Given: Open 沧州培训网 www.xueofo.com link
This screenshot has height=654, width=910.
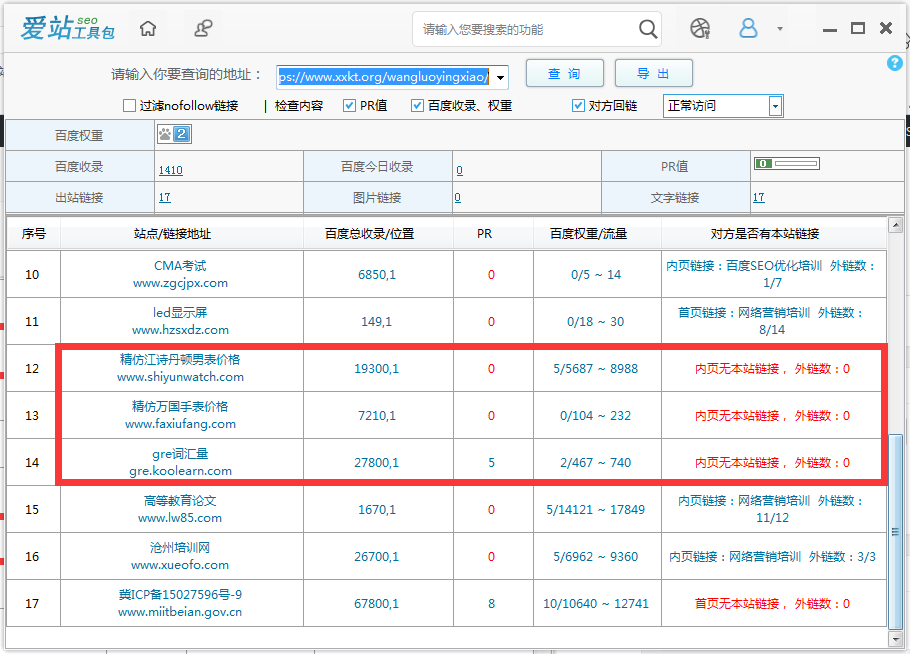Looking at the screenshot, I should coord(180,557).
